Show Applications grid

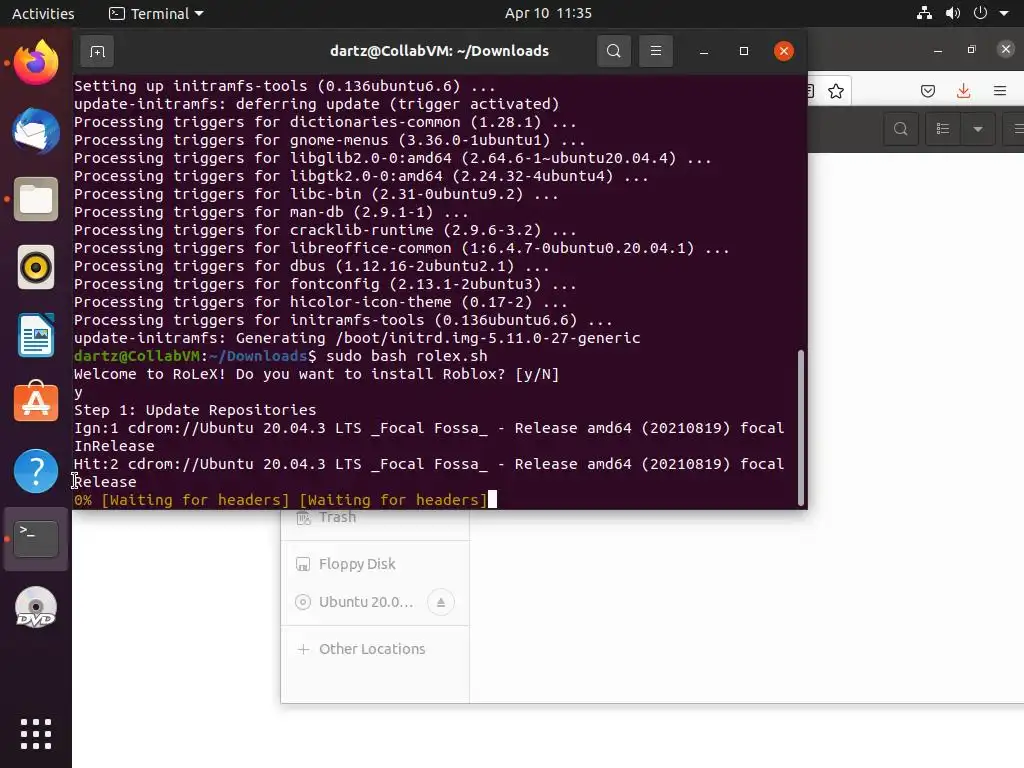36,734
